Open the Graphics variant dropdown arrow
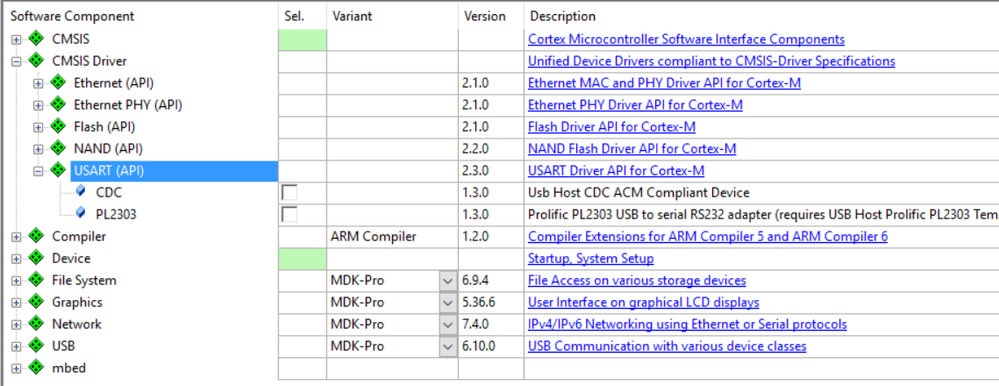The height and width of the screenshot is (386, 999). pyautogui.click(x=448, y=302)
